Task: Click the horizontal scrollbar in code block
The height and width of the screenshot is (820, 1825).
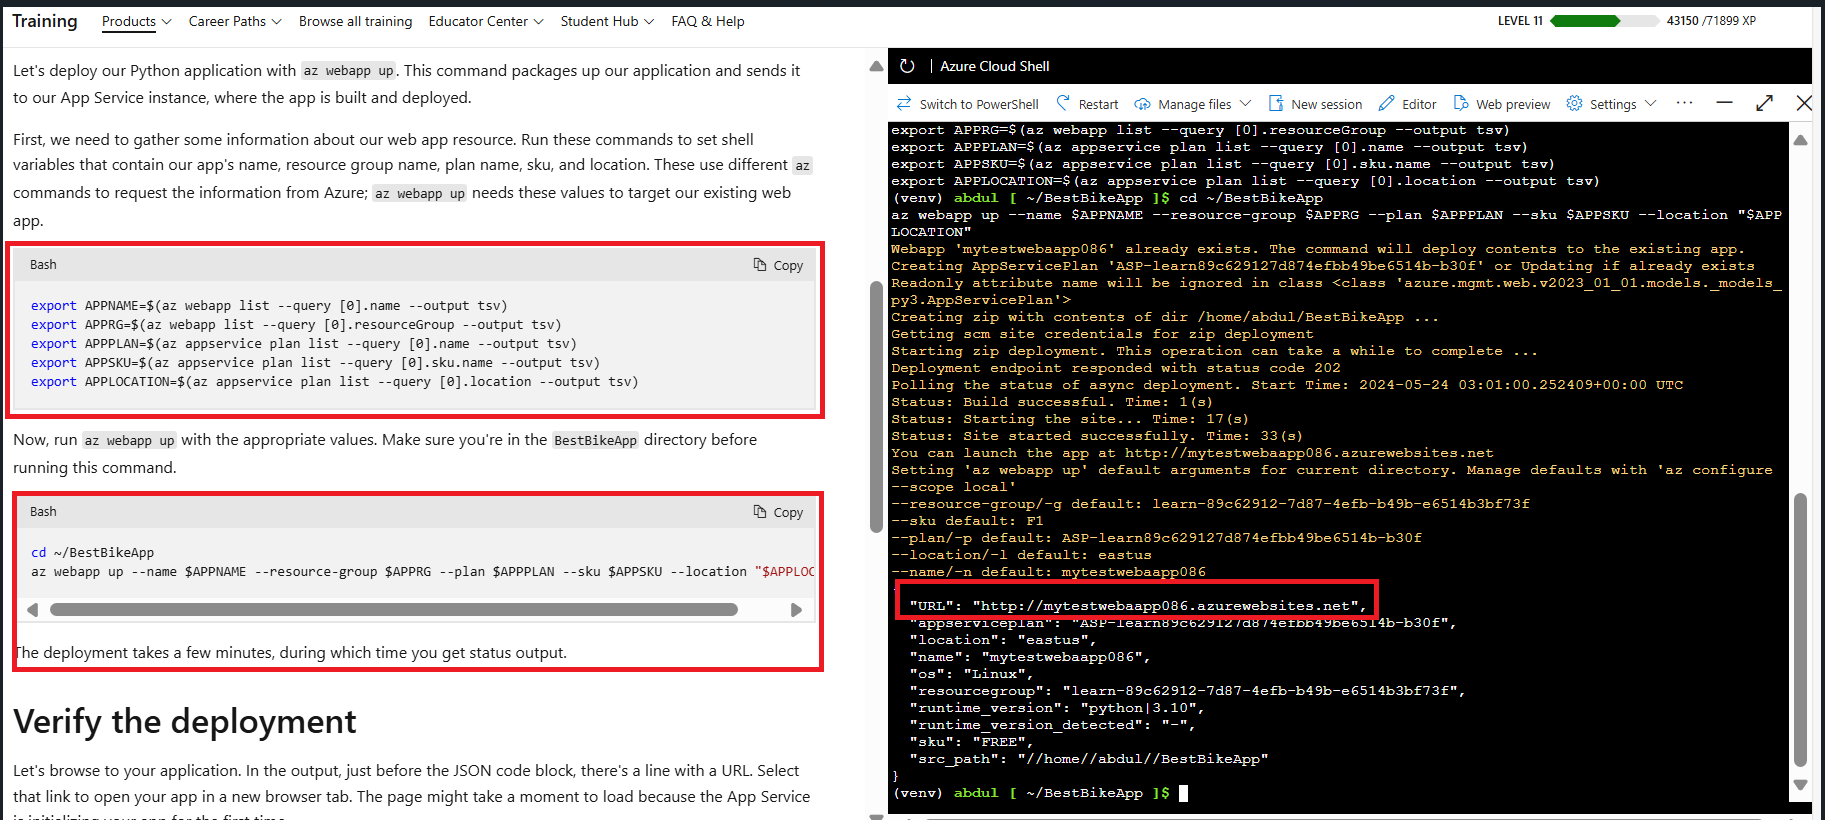Action: pos(394,610)
